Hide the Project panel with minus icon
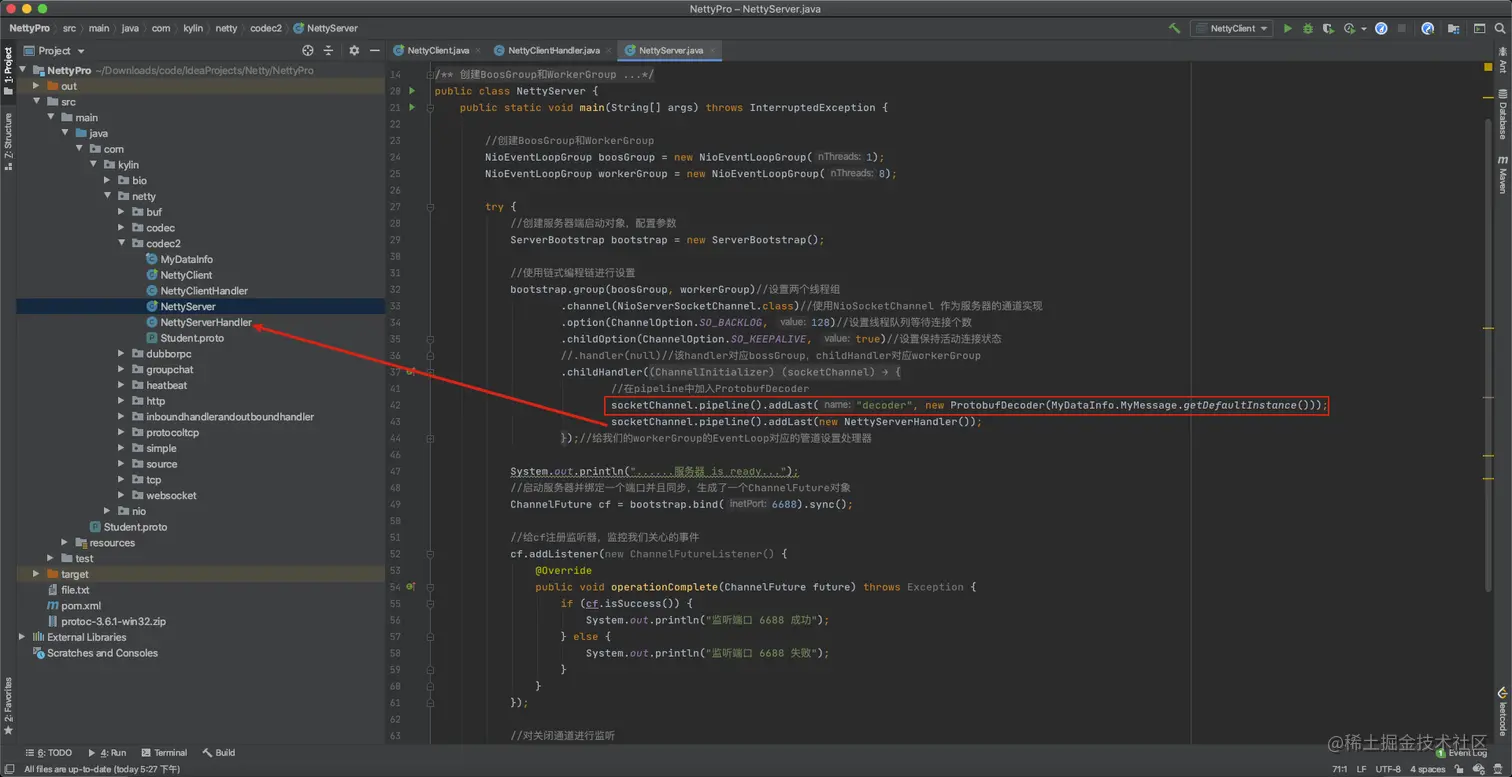The image size is (1512, 777). 375,50
